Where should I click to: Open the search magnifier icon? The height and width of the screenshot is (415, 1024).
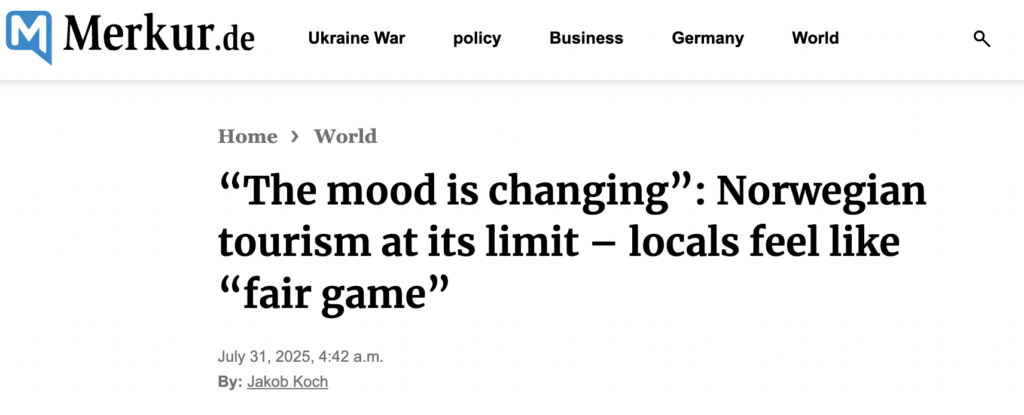click(x=982, y=39)
